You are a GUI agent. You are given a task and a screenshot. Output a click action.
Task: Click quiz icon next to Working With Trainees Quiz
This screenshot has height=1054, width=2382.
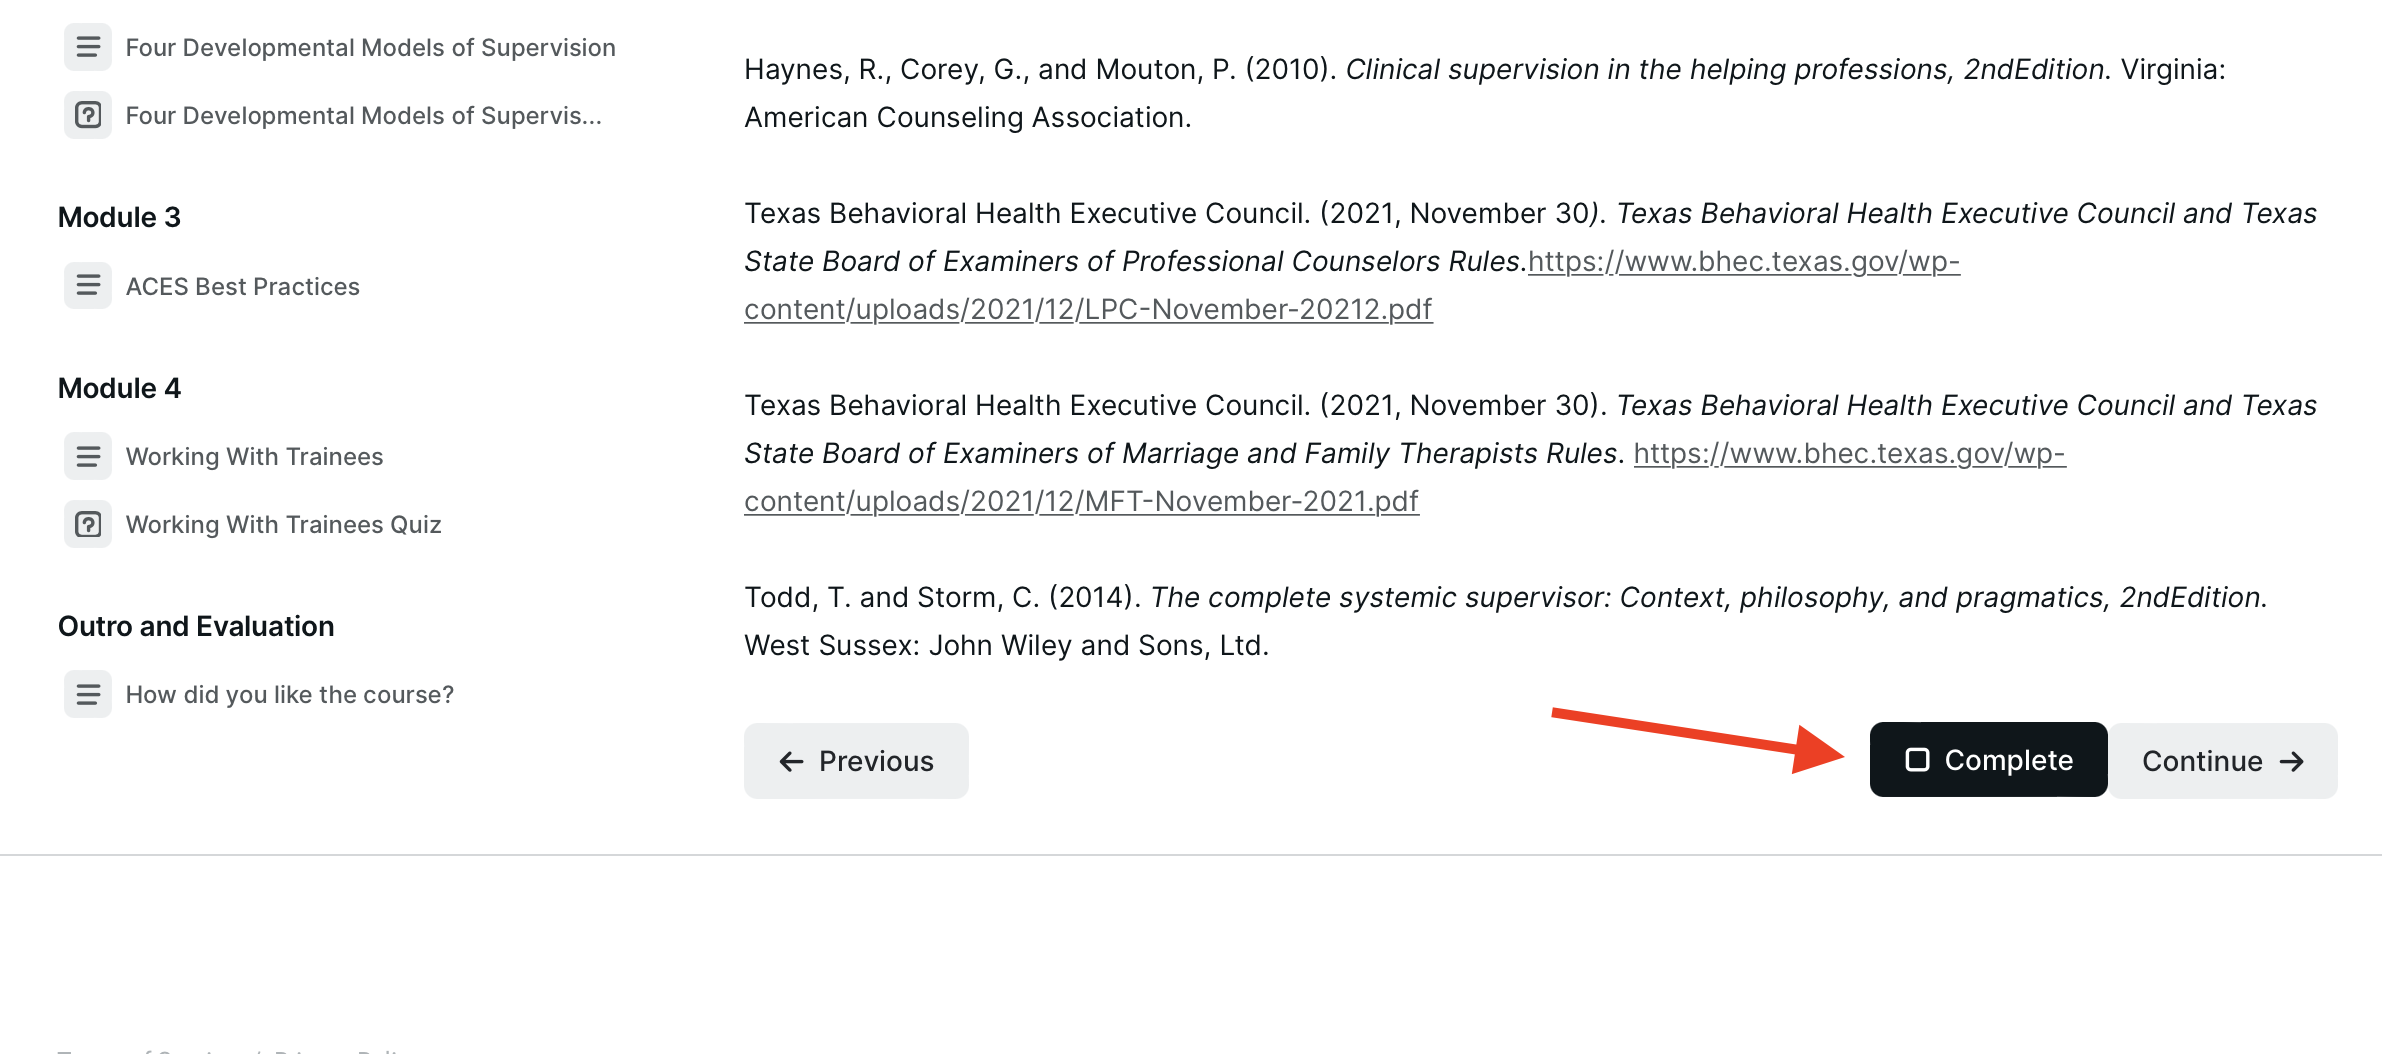tap(88, 524)
